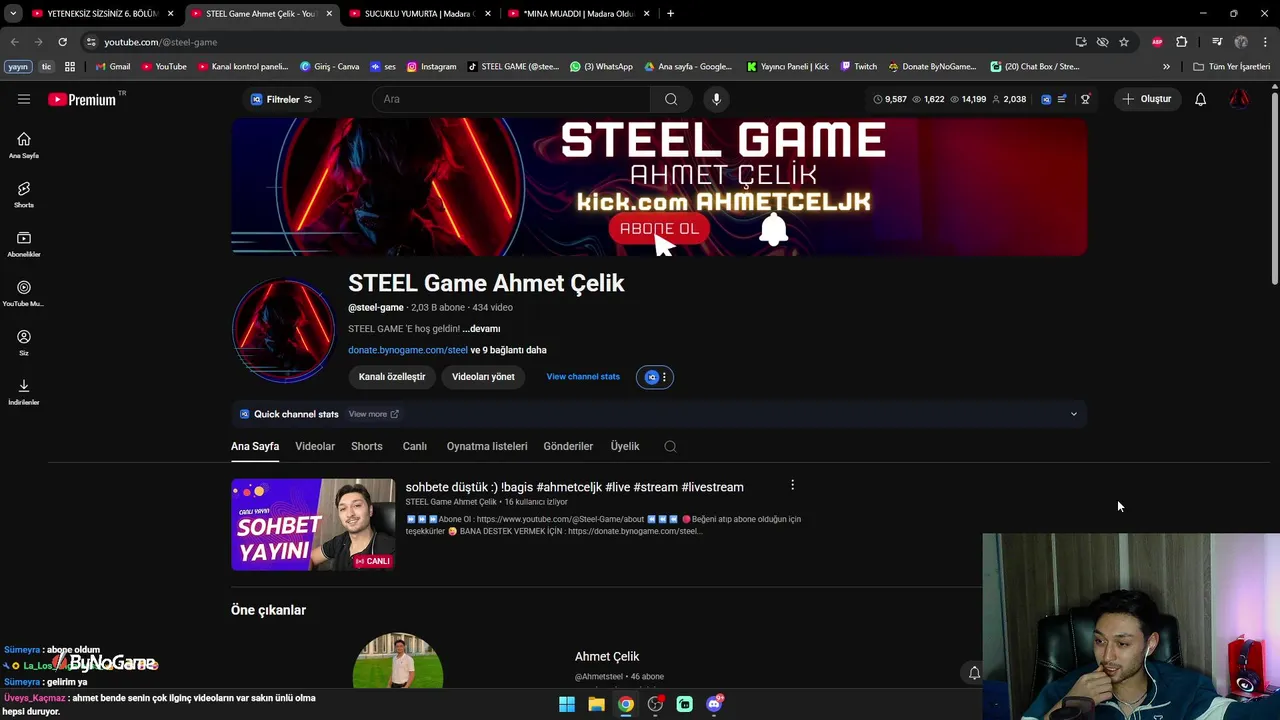Open the Chrome three-dot menu
1280x720 pixels.
(x=1266, y=42)
